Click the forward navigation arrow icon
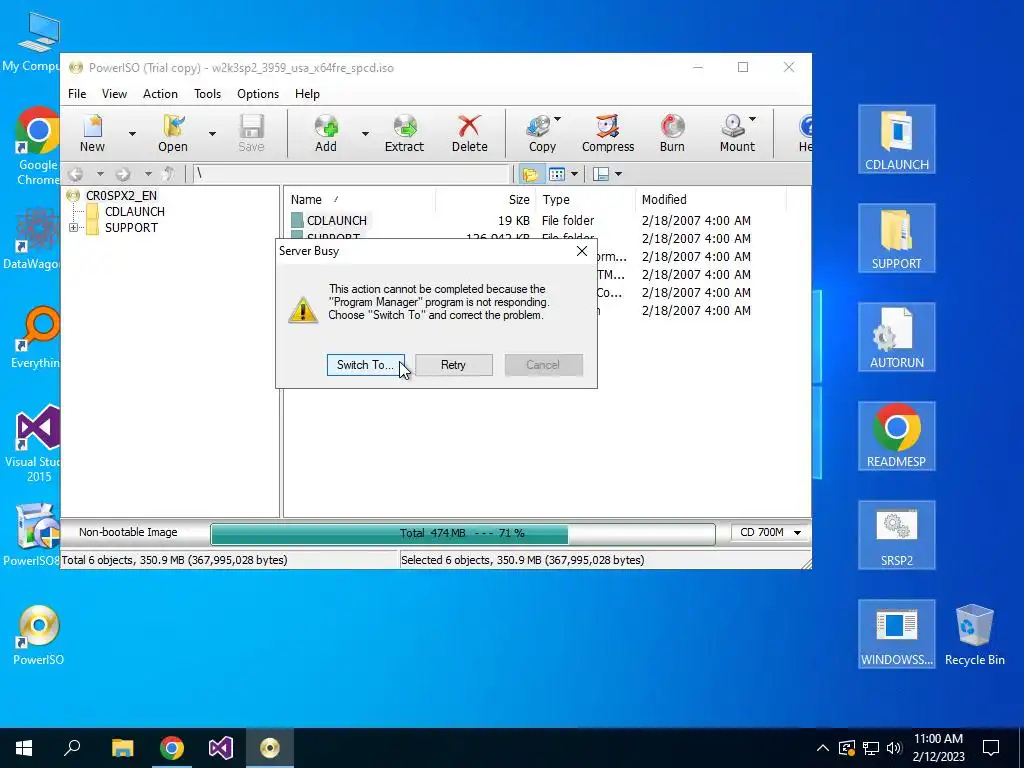1024x768 pixels. tap(123, 174)
